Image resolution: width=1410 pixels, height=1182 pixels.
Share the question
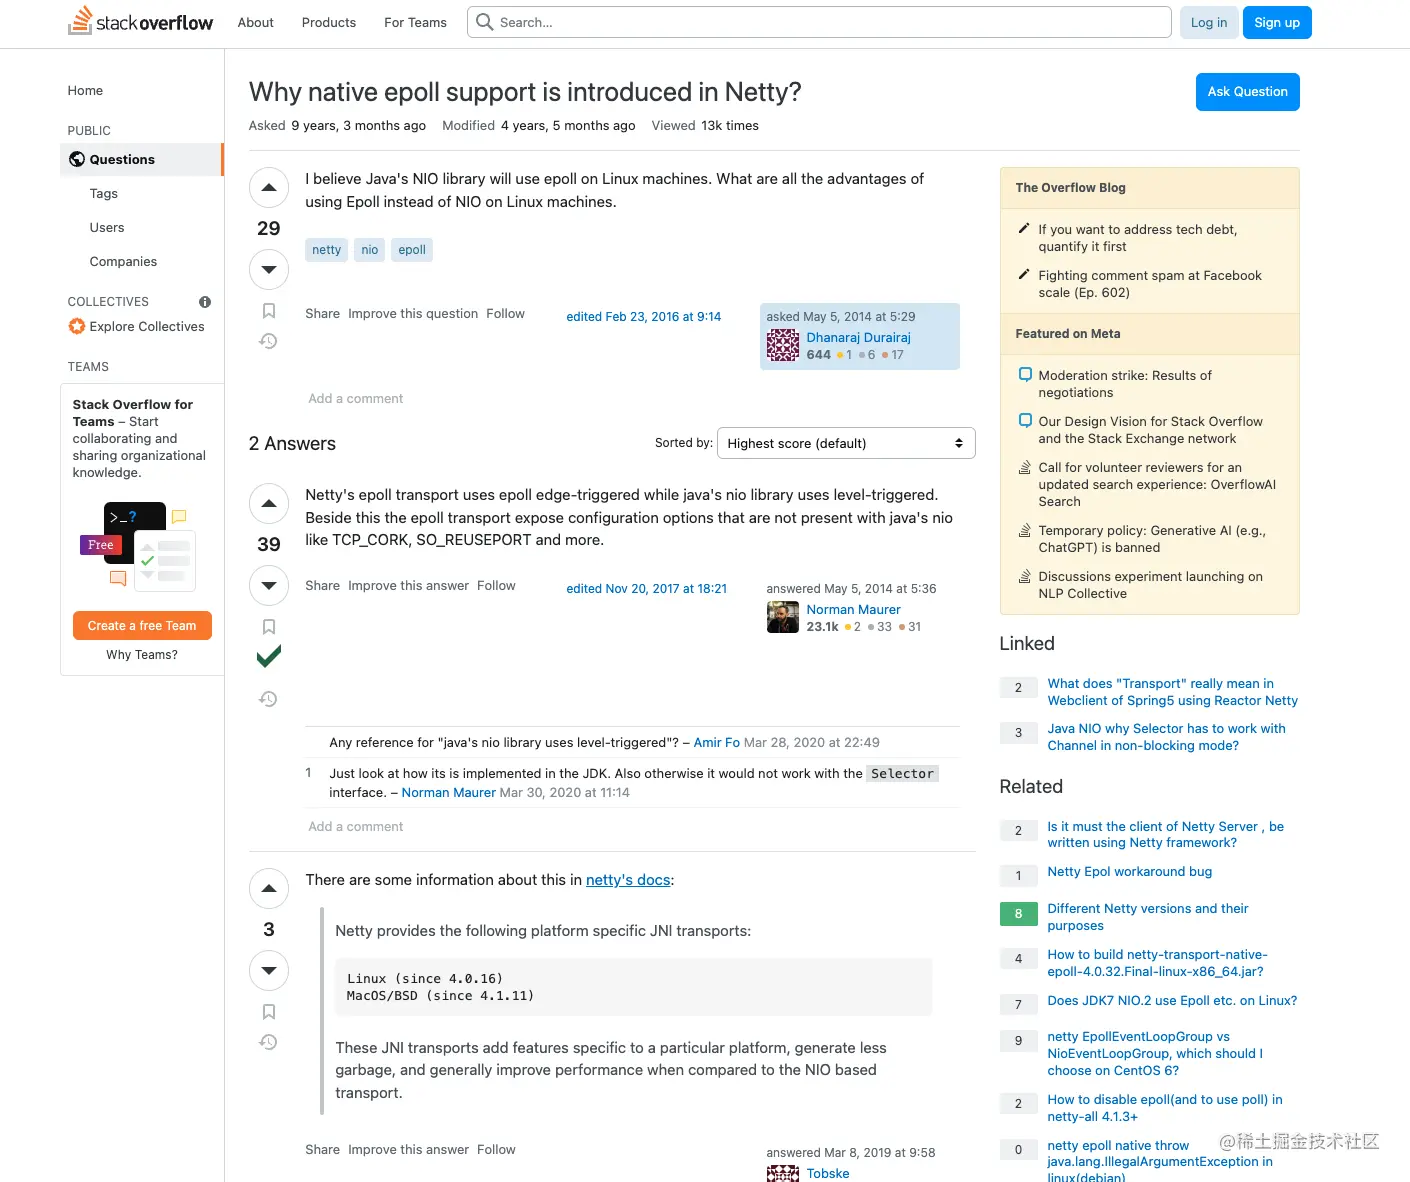(322, 314)
